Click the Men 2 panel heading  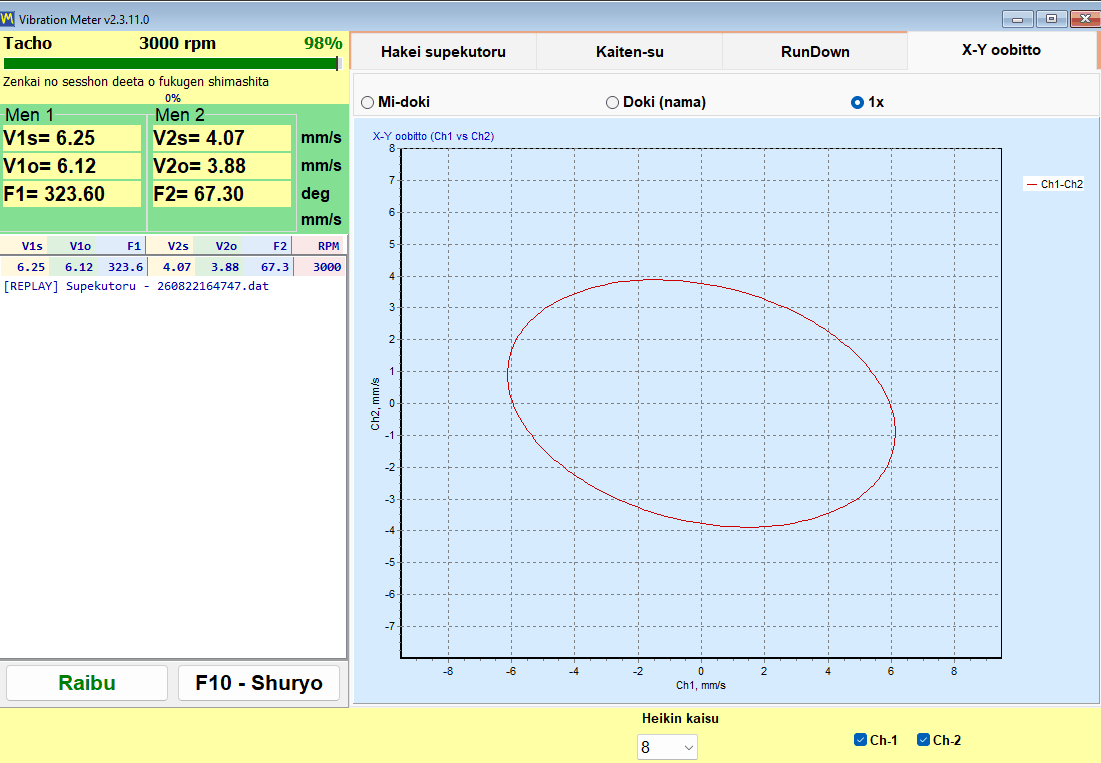tap(180, 114)
